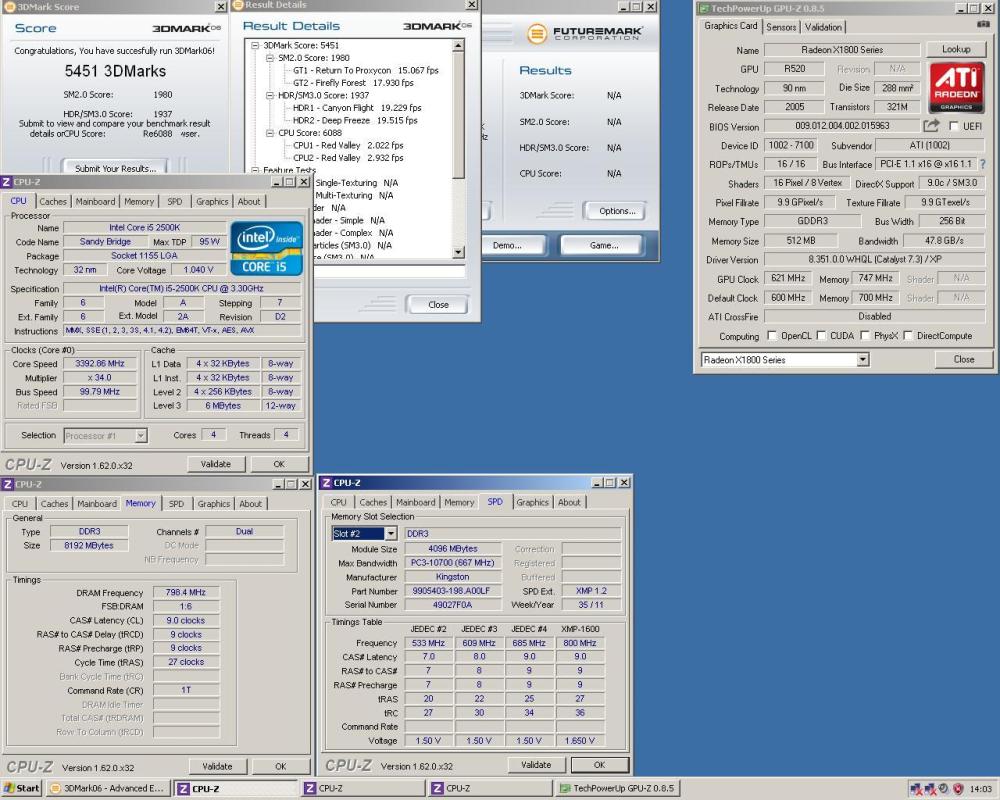Toggle the OpenCL checkbox
This screenshot has width=1000, height=800.
pyautogui.click(x=772, y=336)
